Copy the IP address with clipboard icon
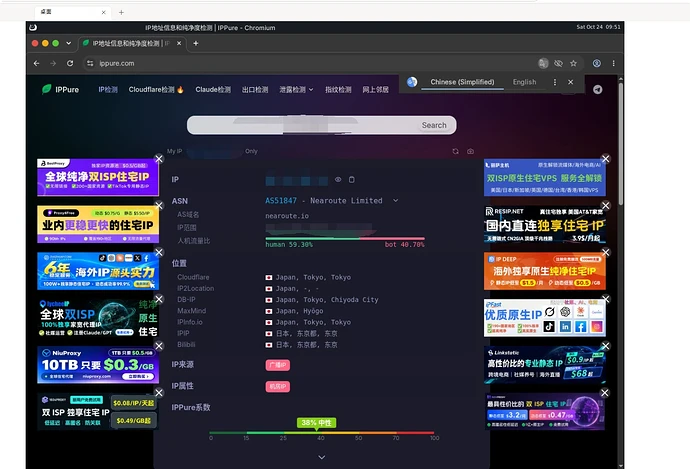Viewport: 690px width, 469px height. point(352,180)
